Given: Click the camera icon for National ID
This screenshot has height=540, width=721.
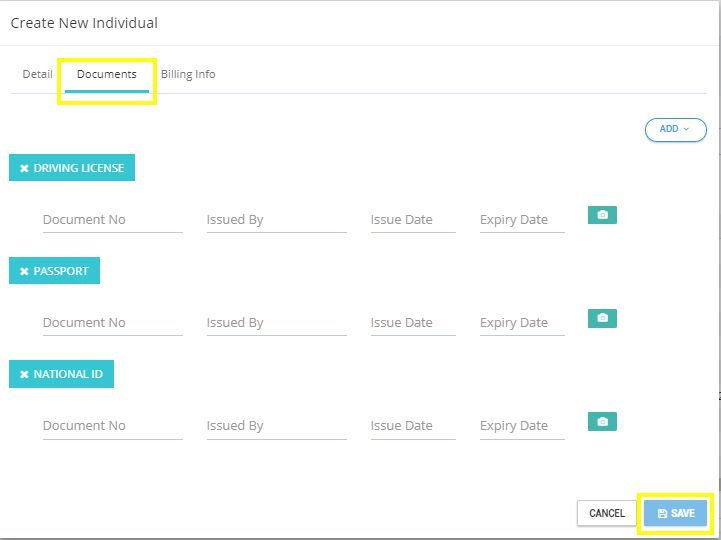Looking at the screenshot, I should [x=602, y=421].
